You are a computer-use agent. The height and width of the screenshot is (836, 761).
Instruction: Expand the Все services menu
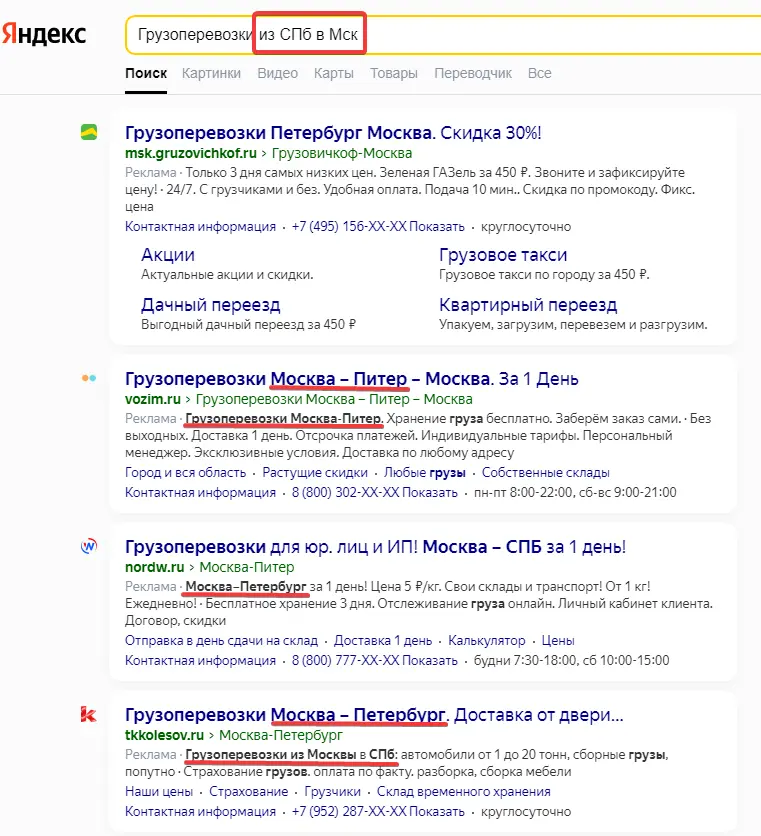click(539, 73)
